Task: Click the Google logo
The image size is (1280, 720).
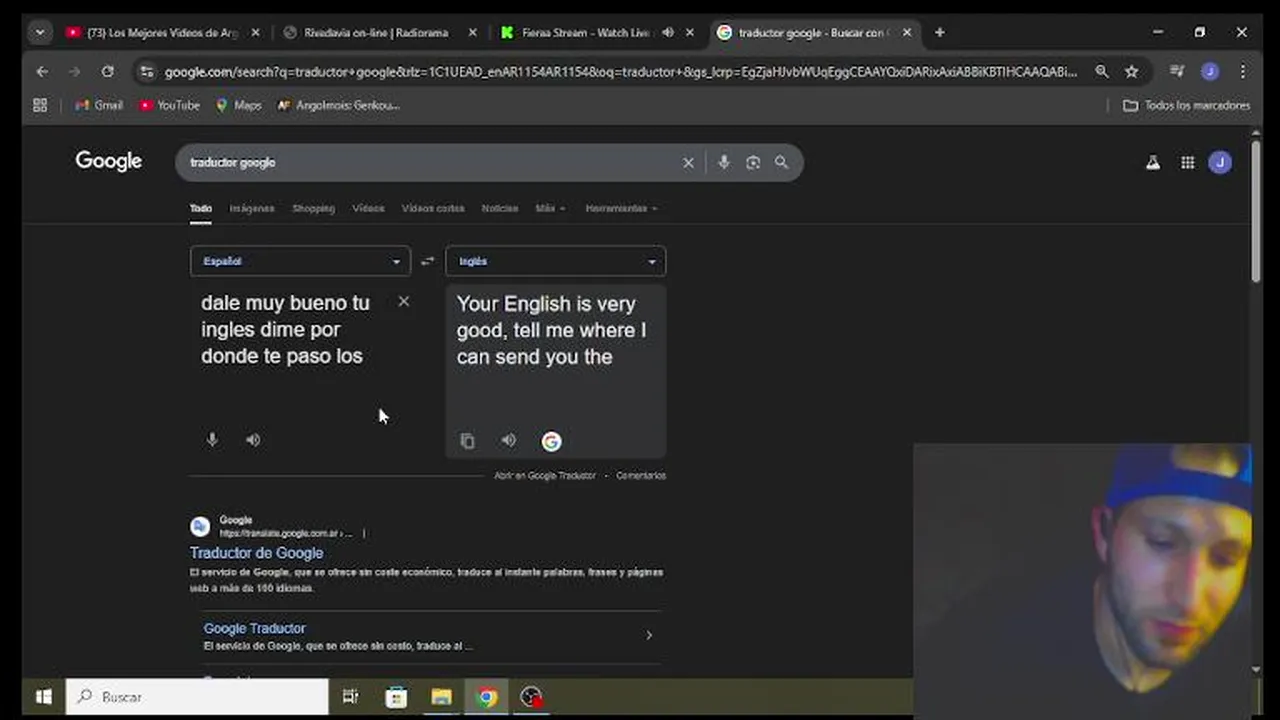Action: (108, 161)
